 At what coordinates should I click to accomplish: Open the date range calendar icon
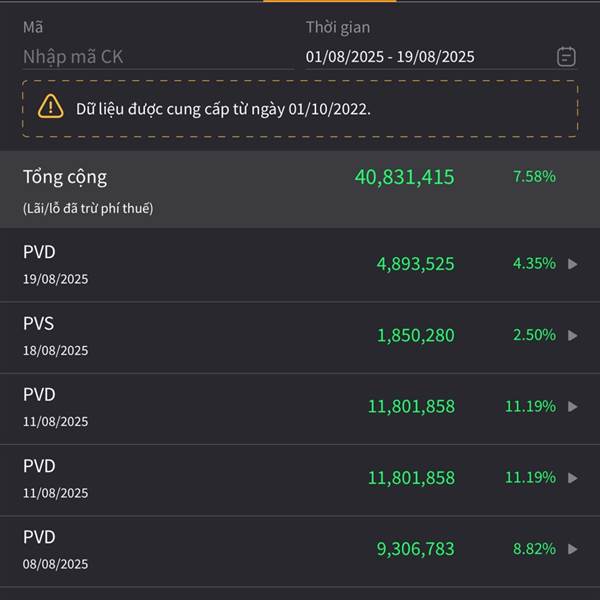pyautogui.click(x=566, y=57)
